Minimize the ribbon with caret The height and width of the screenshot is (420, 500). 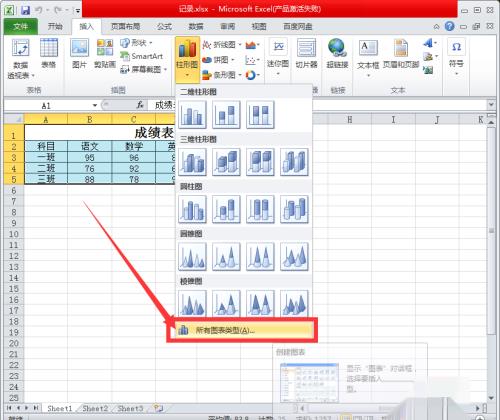click(x=437, y=26)
